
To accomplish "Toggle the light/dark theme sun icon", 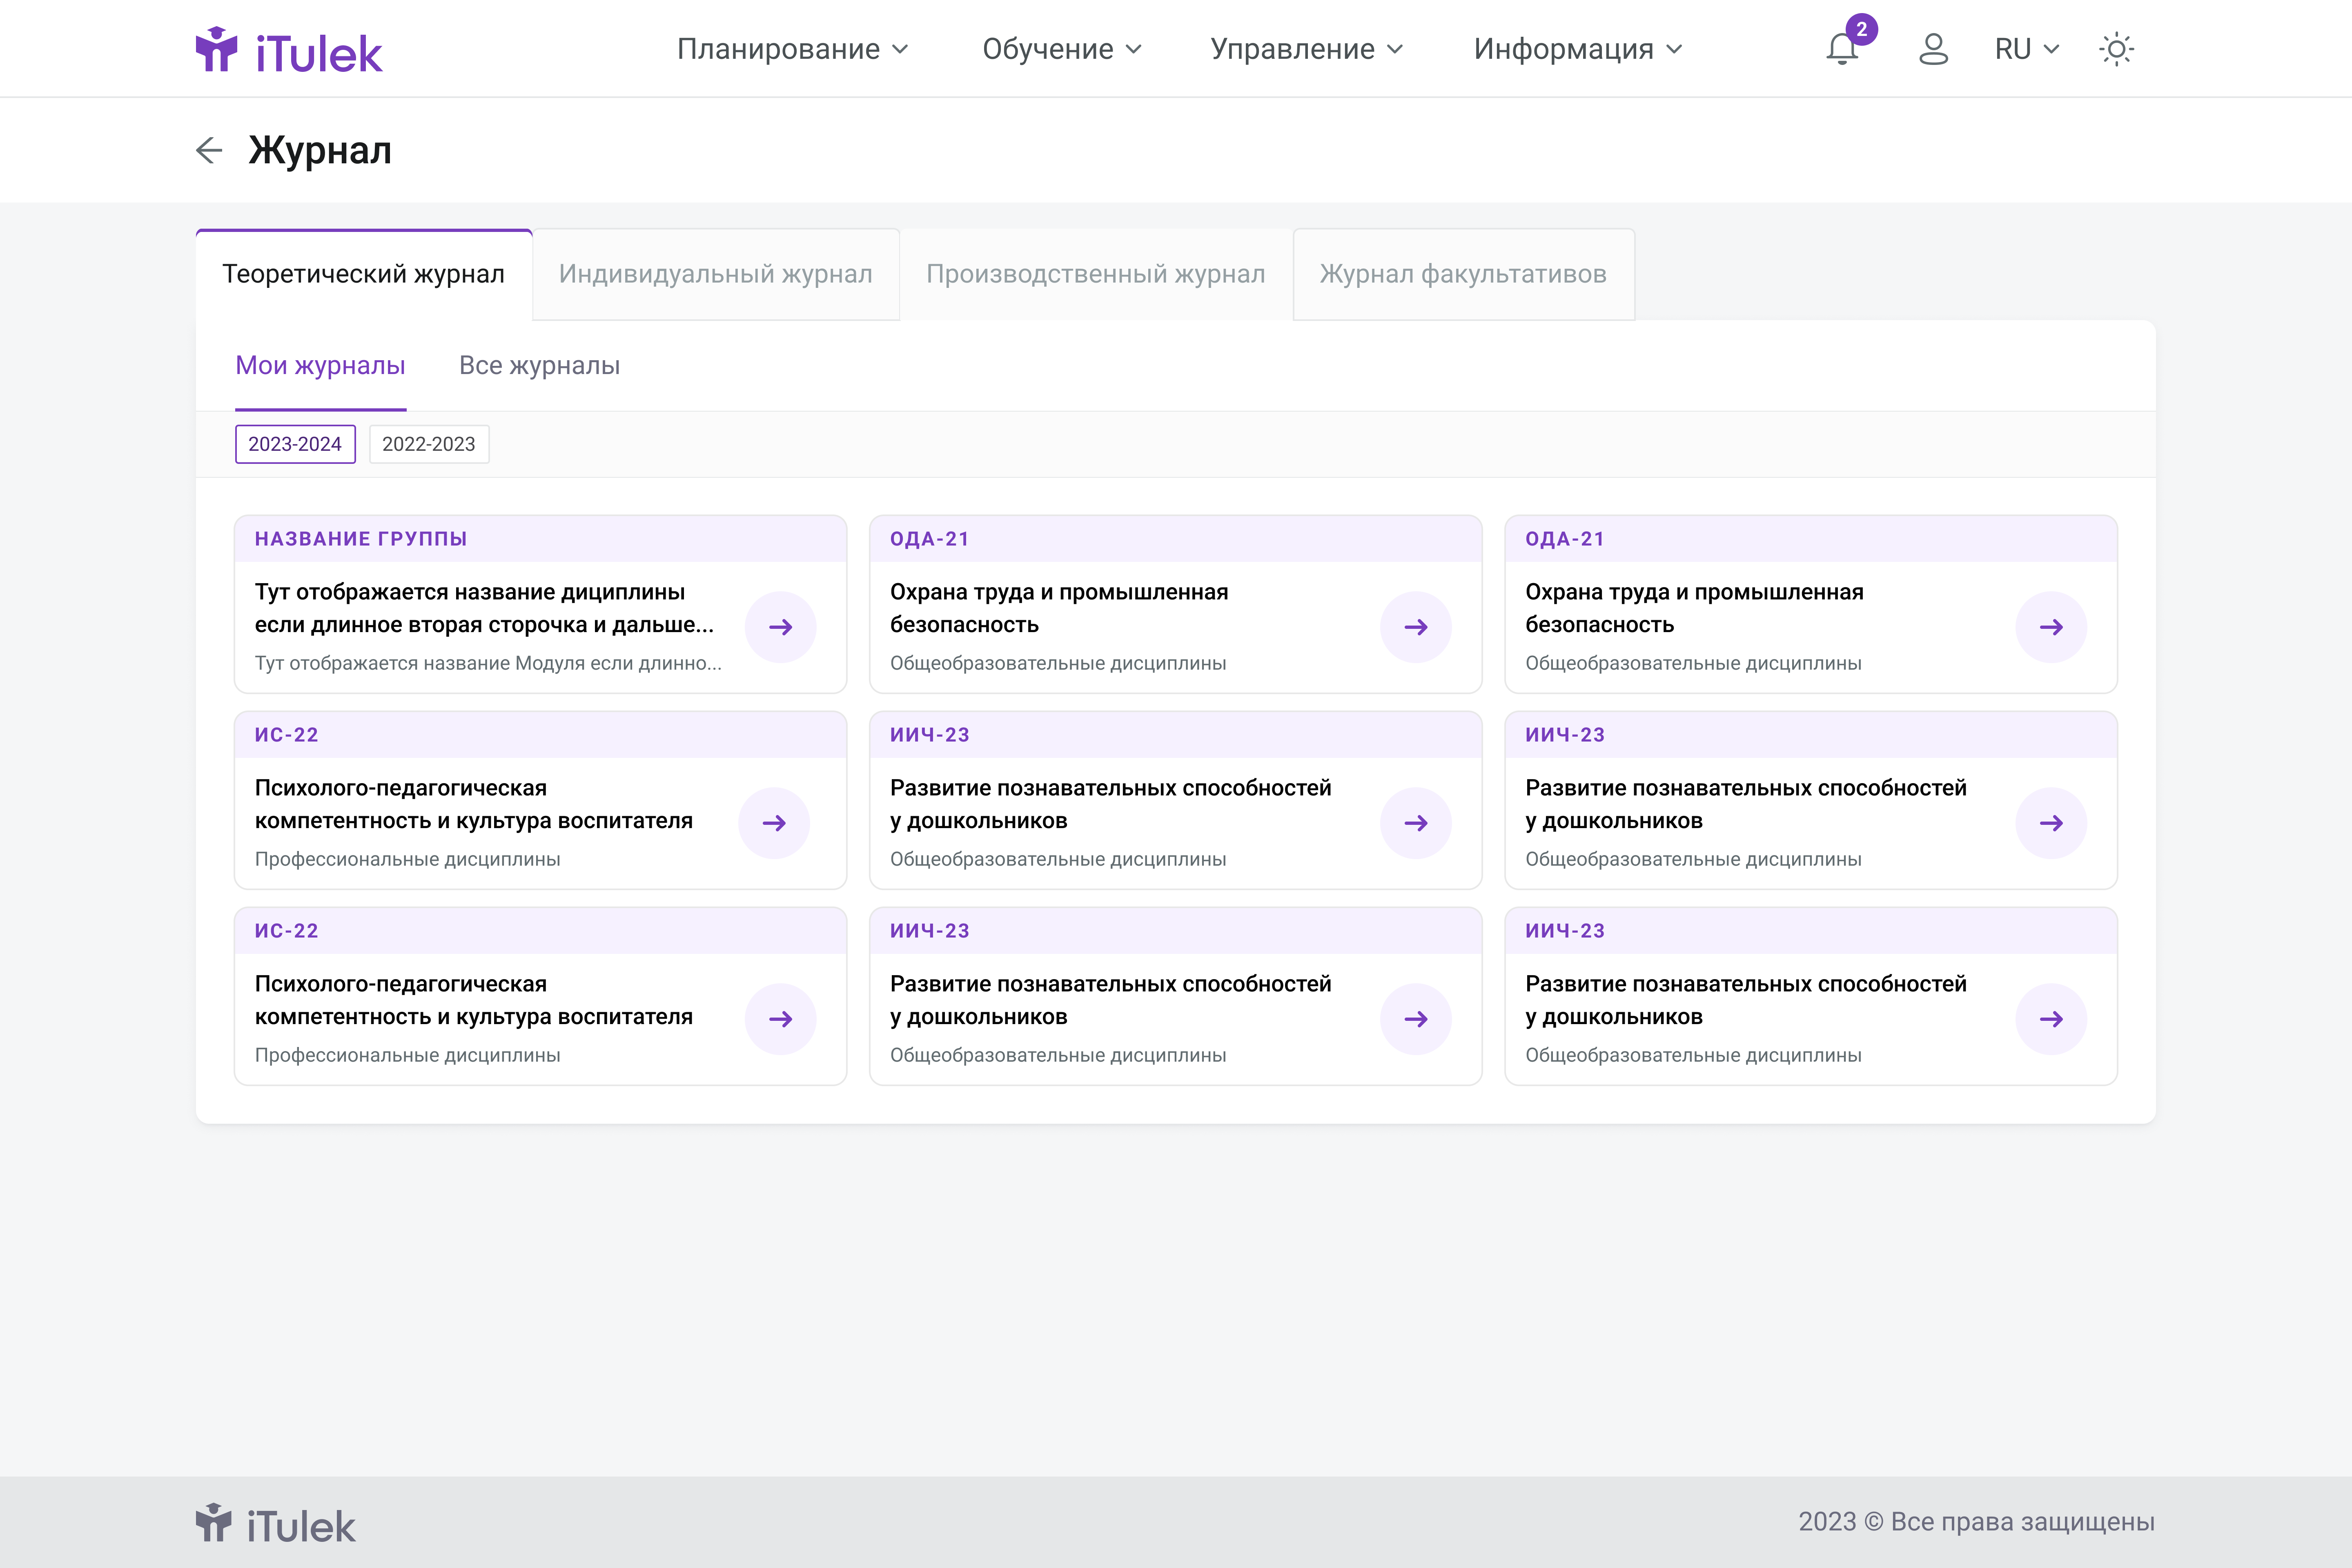I will click(2116, 49).
